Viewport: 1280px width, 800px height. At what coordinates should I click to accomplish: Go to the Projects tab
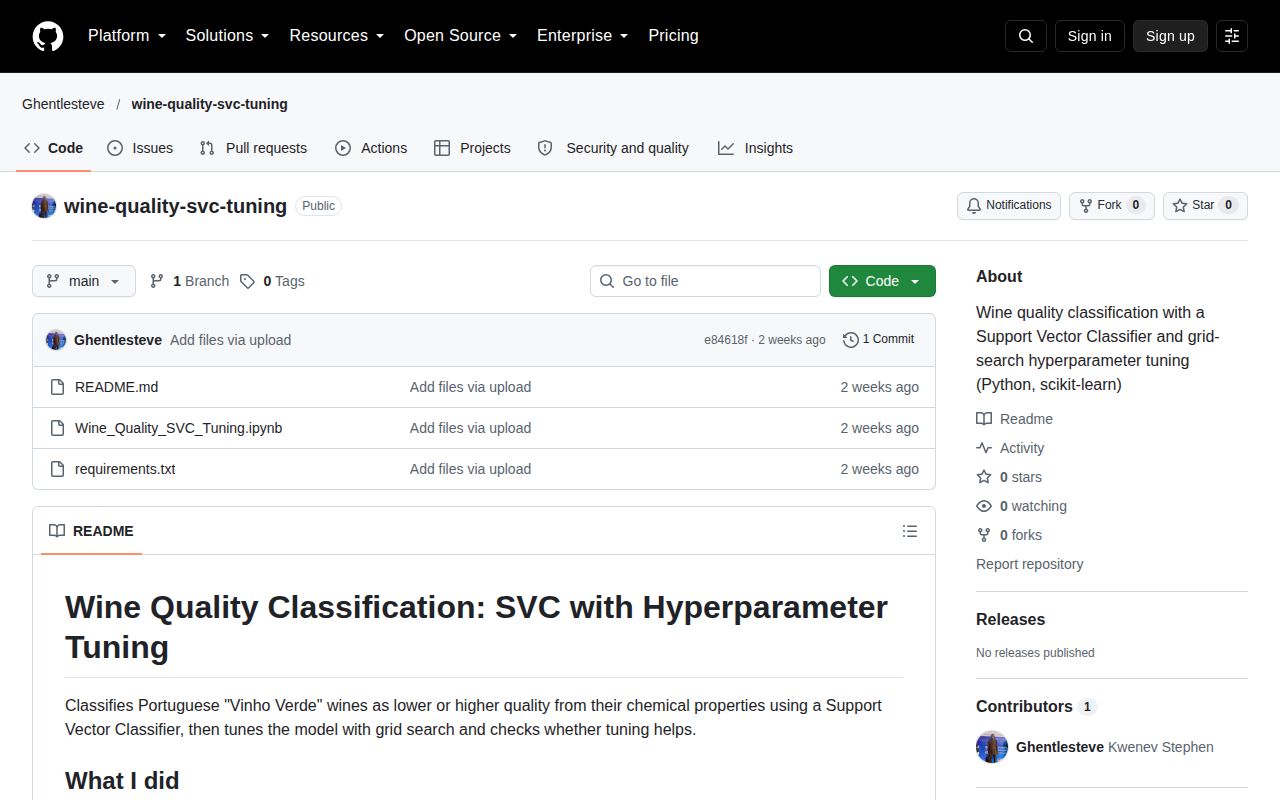pyautogui.click(x=472, y=148)
